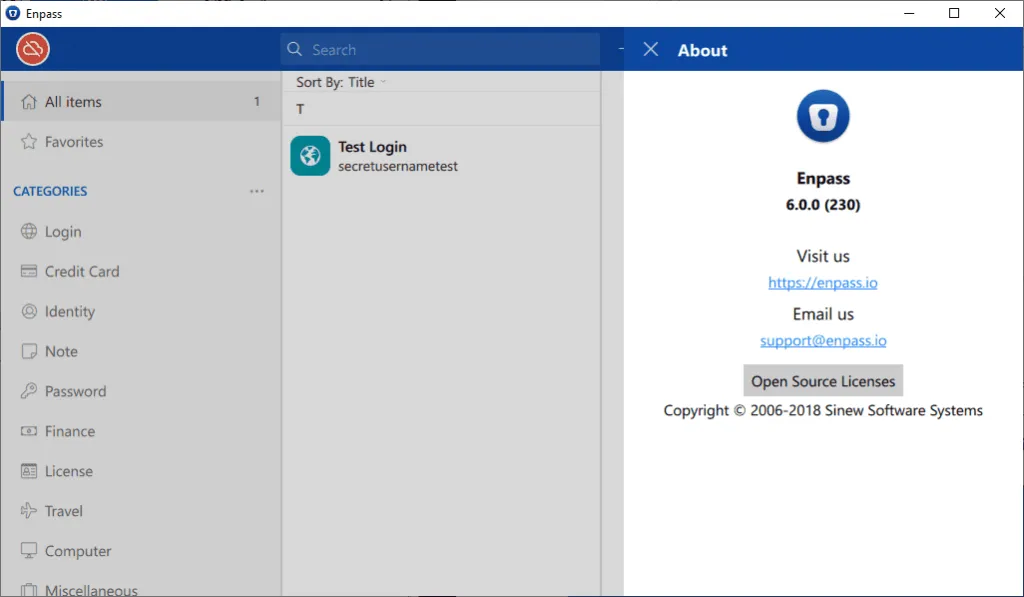
Task: Select the License category icon
Action: tap(29, 471)
